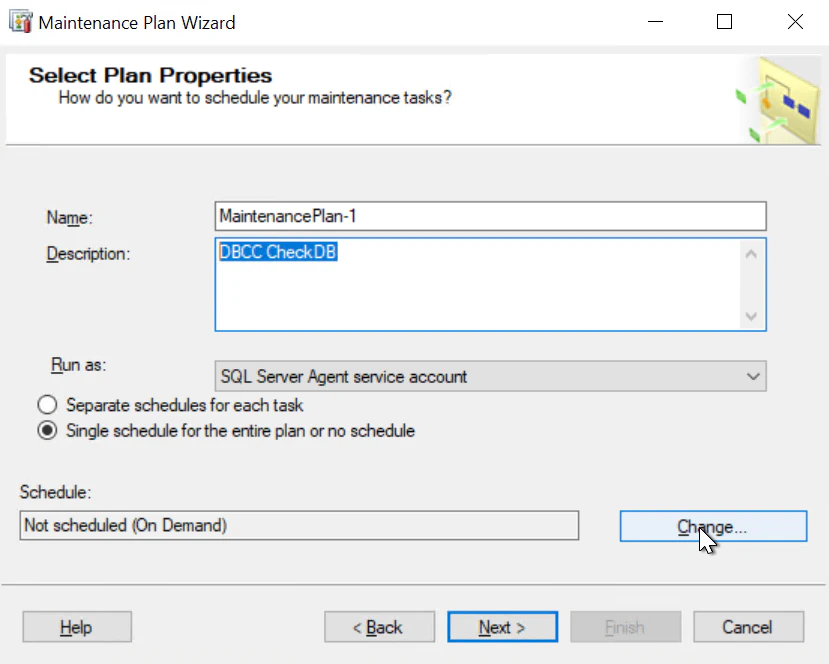Close the wizard using the X button
The image size is (829, 664).
[795, 21]
